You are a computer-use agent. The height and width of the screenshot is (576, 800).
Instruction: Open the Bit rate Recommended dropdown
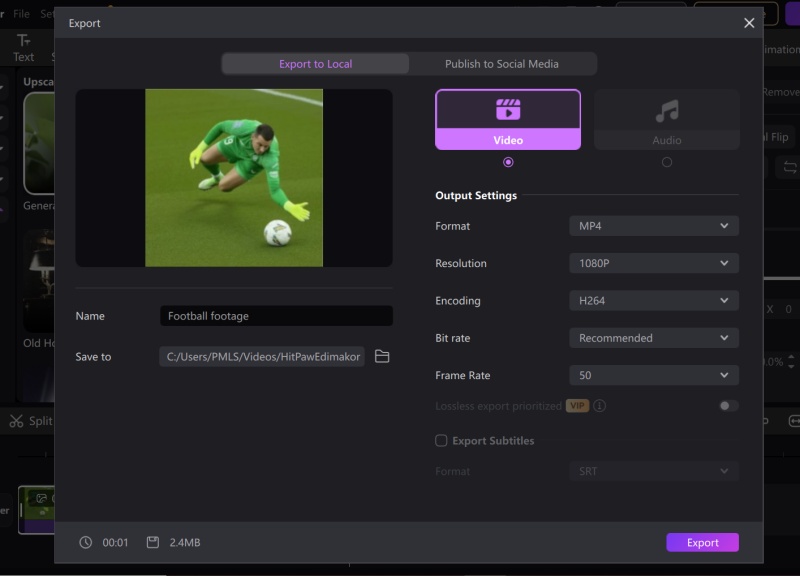pyautogui.click(x=654, y=338)
